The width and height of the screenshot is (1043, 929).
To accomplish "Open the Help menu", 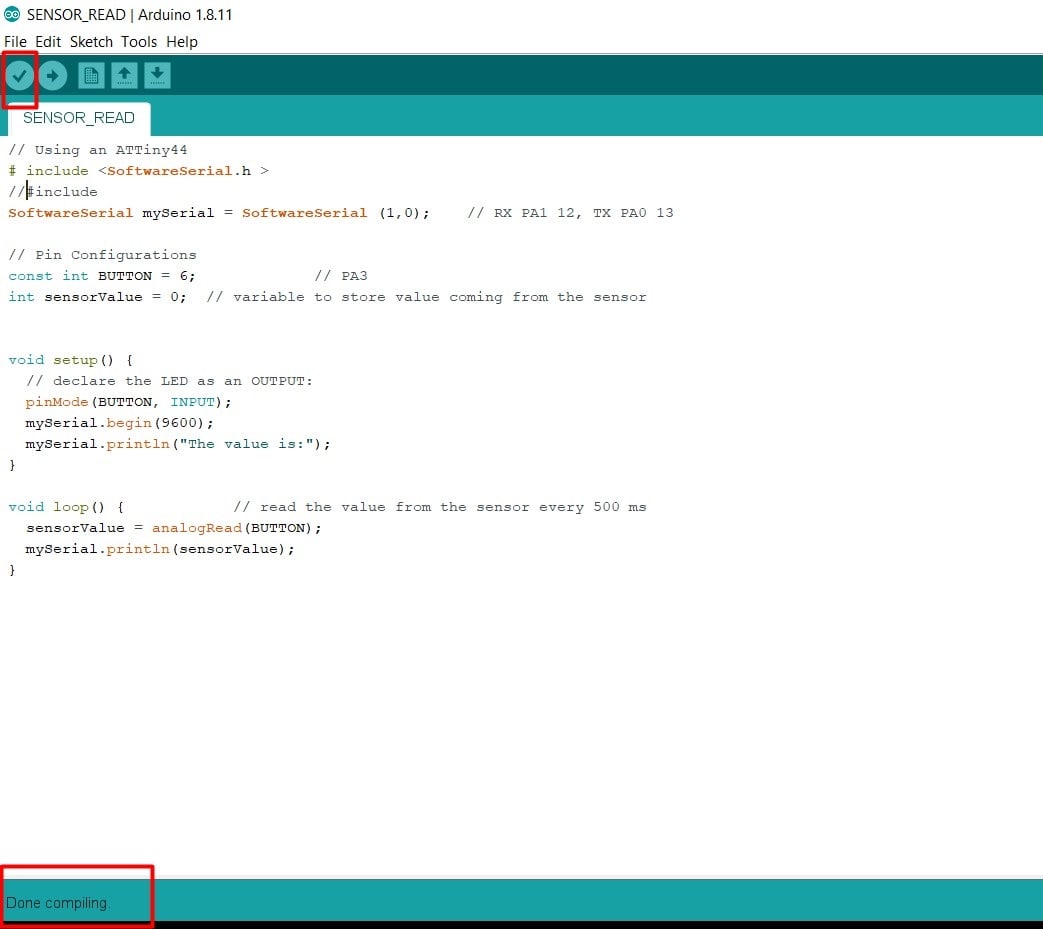I will click(182, 42).
